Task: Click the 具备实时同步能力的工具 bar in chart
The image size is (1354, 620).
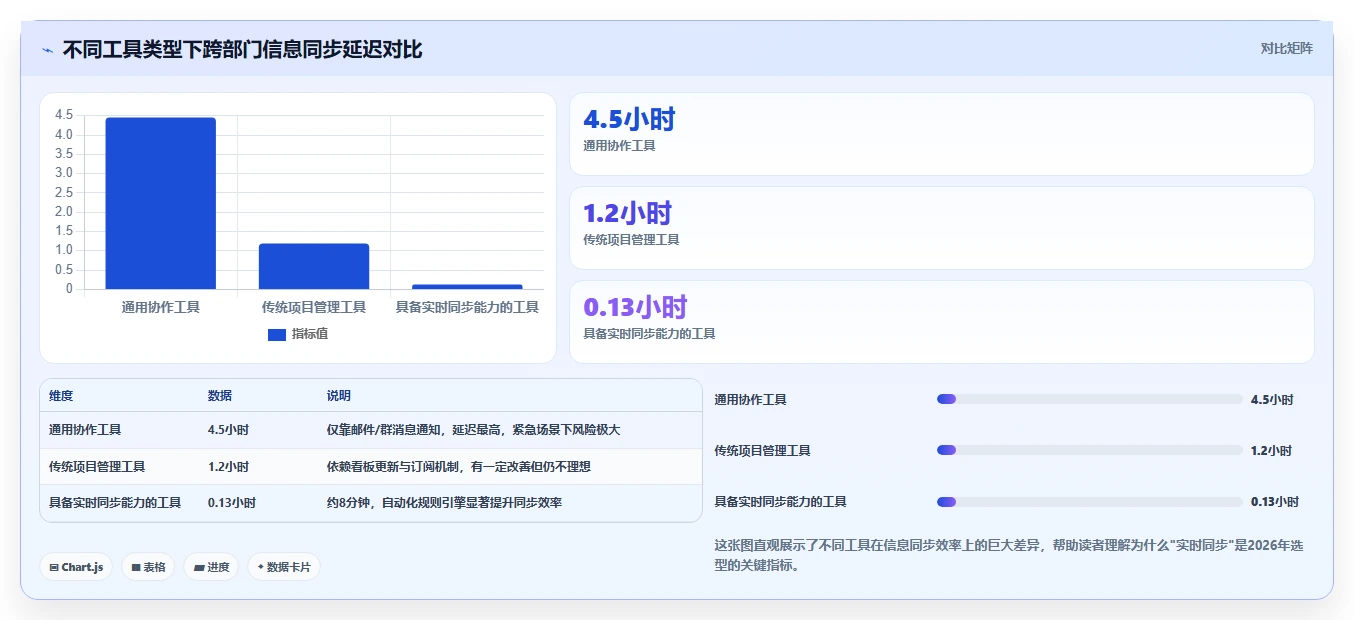Action: [467, 287]
